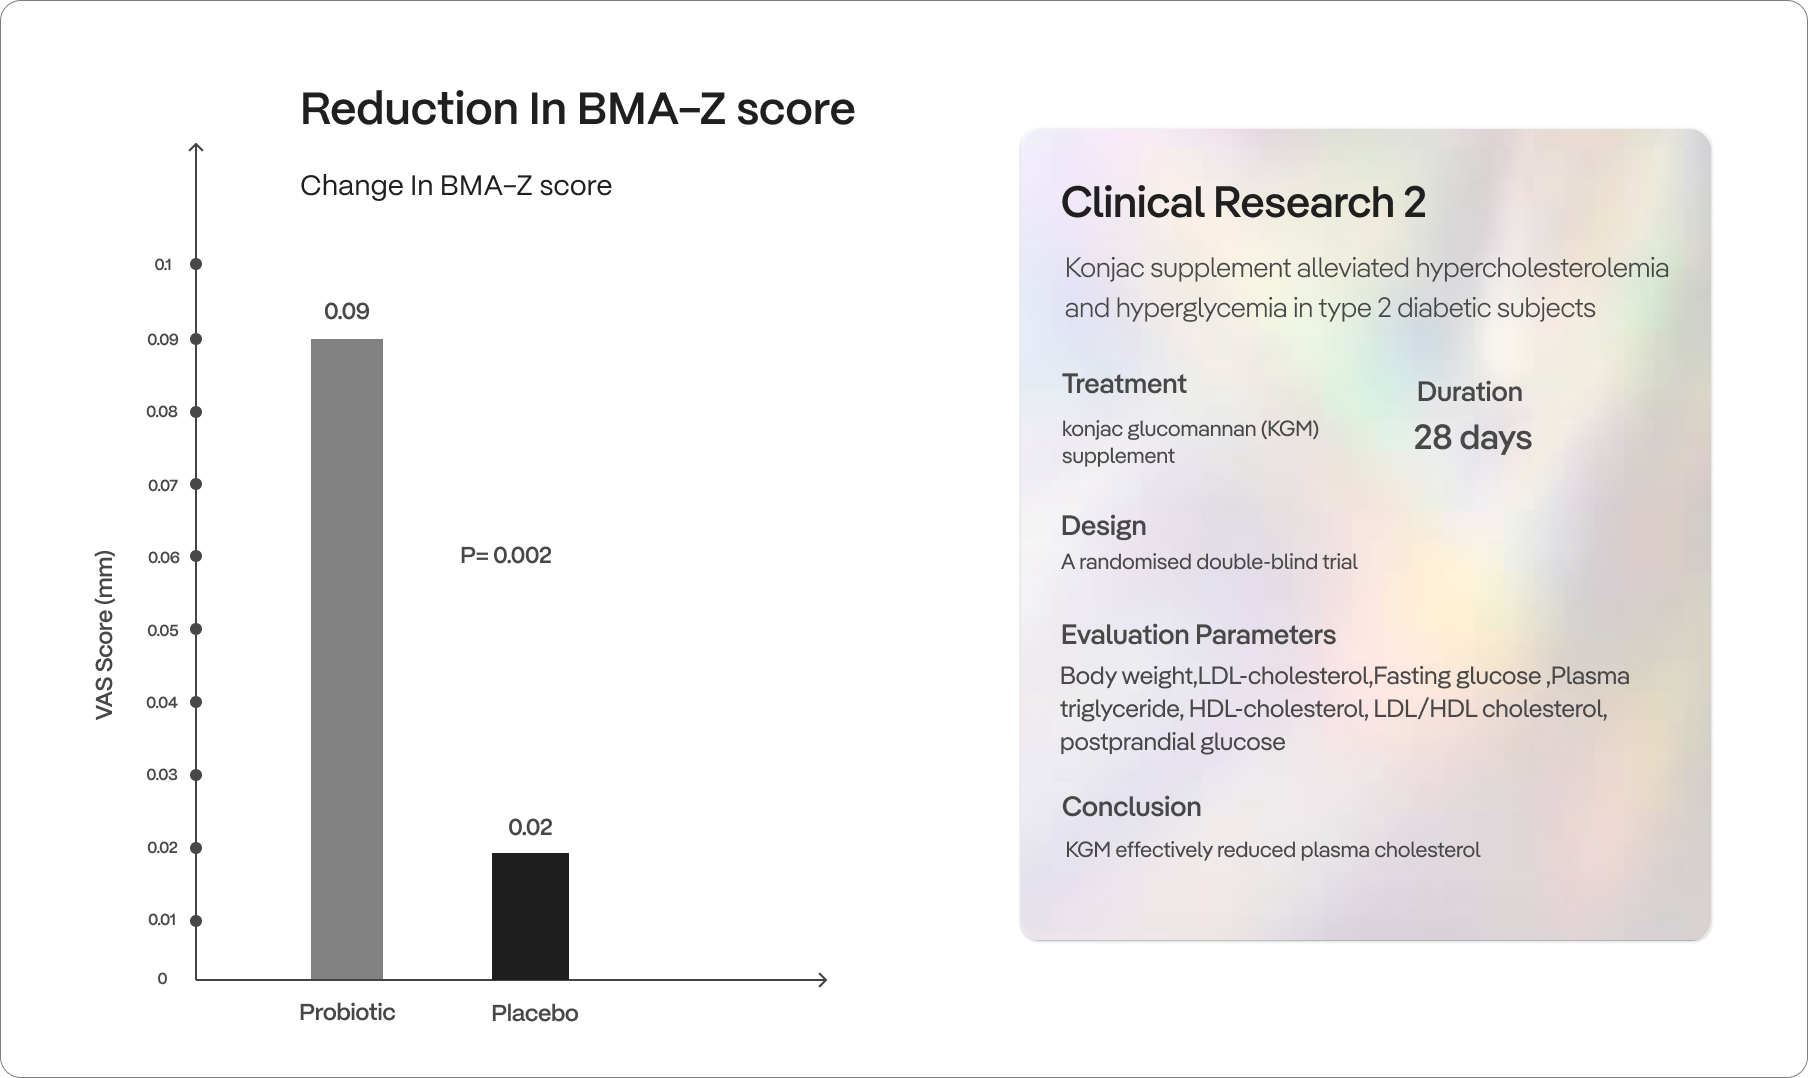The height and width of the screenshot is (1078, 1808).
Task: Click the dark Placebo bar
Action: [530, 915]
